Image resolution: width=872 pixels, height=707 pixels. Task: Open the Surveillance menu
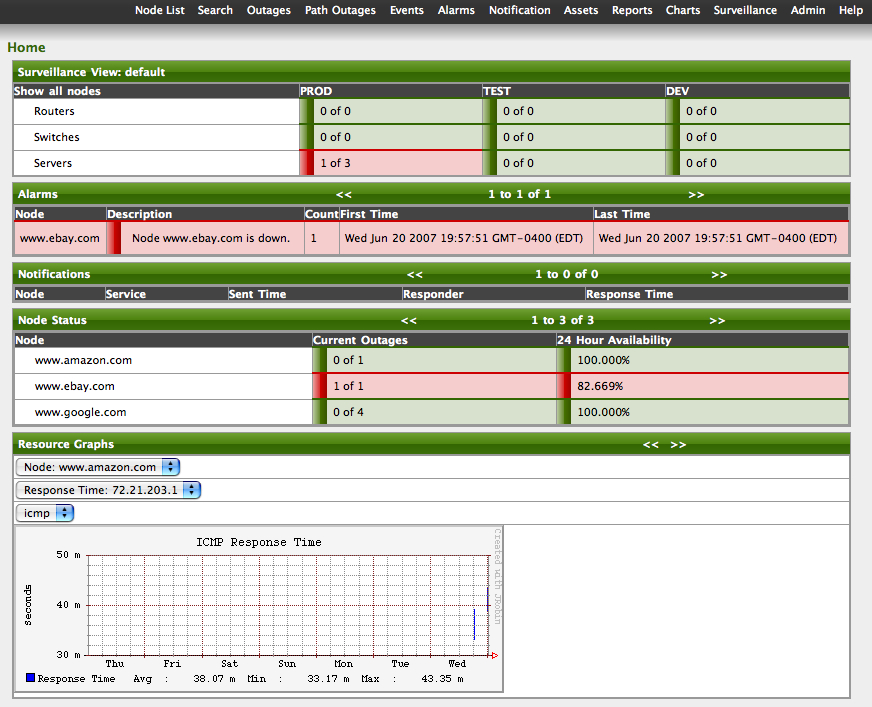[744, 11]
